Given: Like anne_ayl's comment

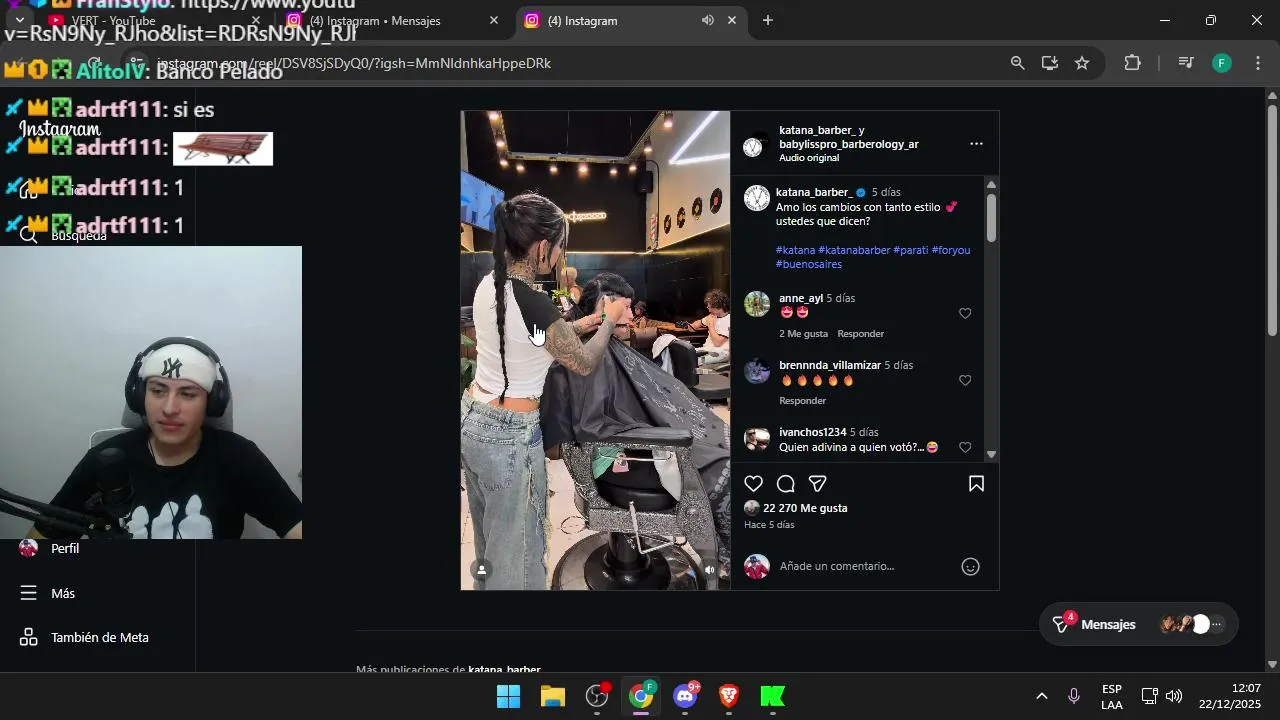Looking at the screenshot, I should [x=965, y=313].
